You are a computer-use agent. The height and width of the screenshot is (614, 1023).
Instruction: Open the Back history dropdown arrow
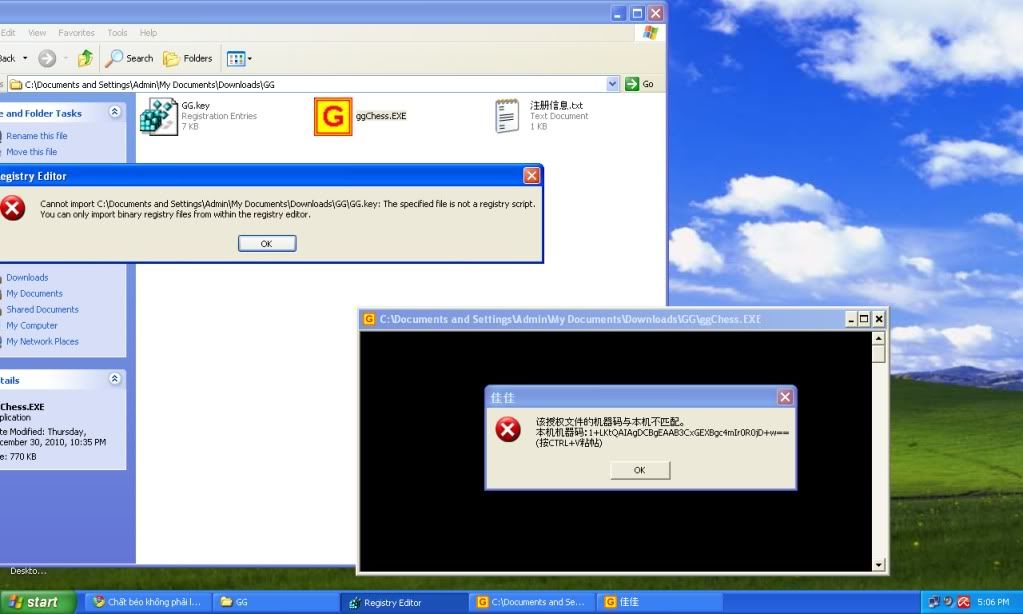point(25,58)
